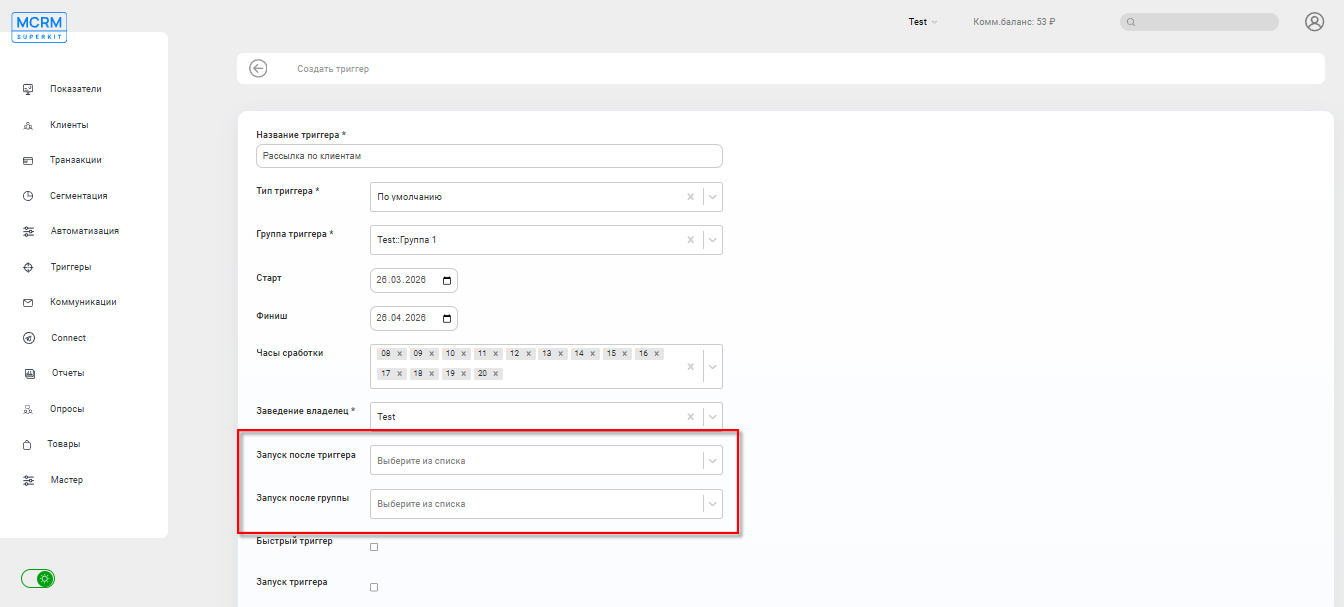
Task: Remove hour 14 tag
Action: coord(593,354)
